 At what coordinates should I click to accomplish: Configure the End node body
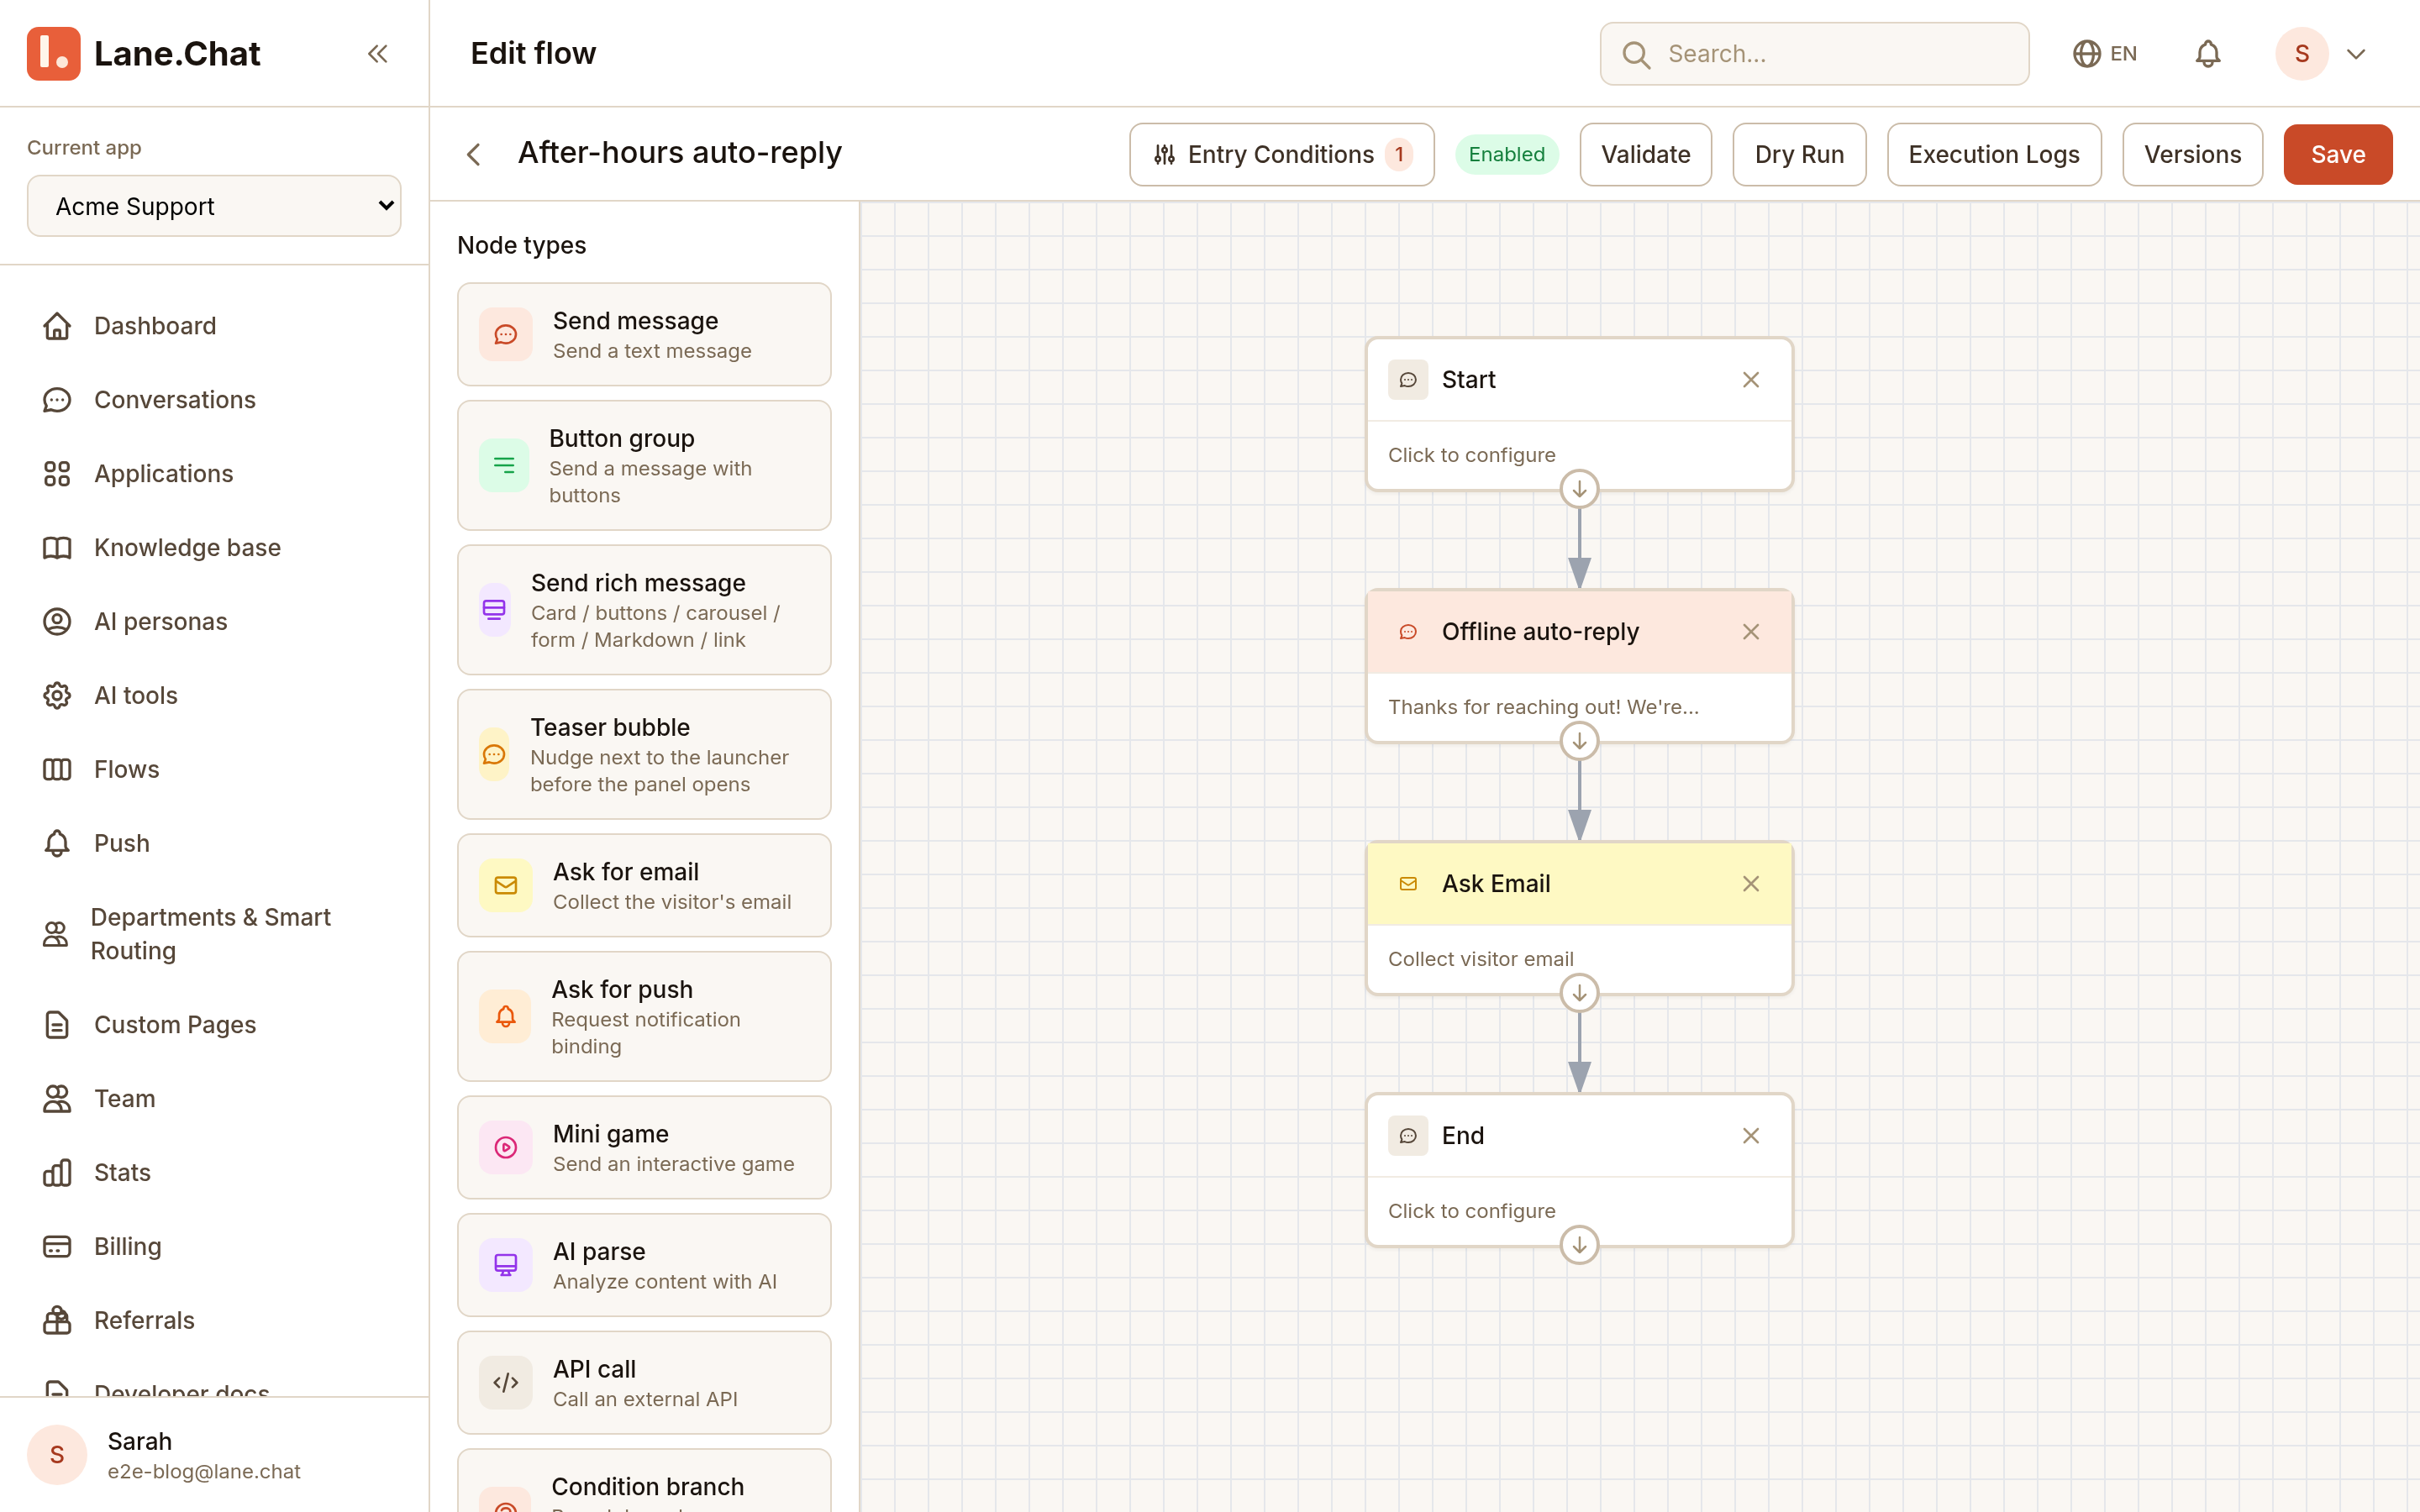pos(1579,1211)
